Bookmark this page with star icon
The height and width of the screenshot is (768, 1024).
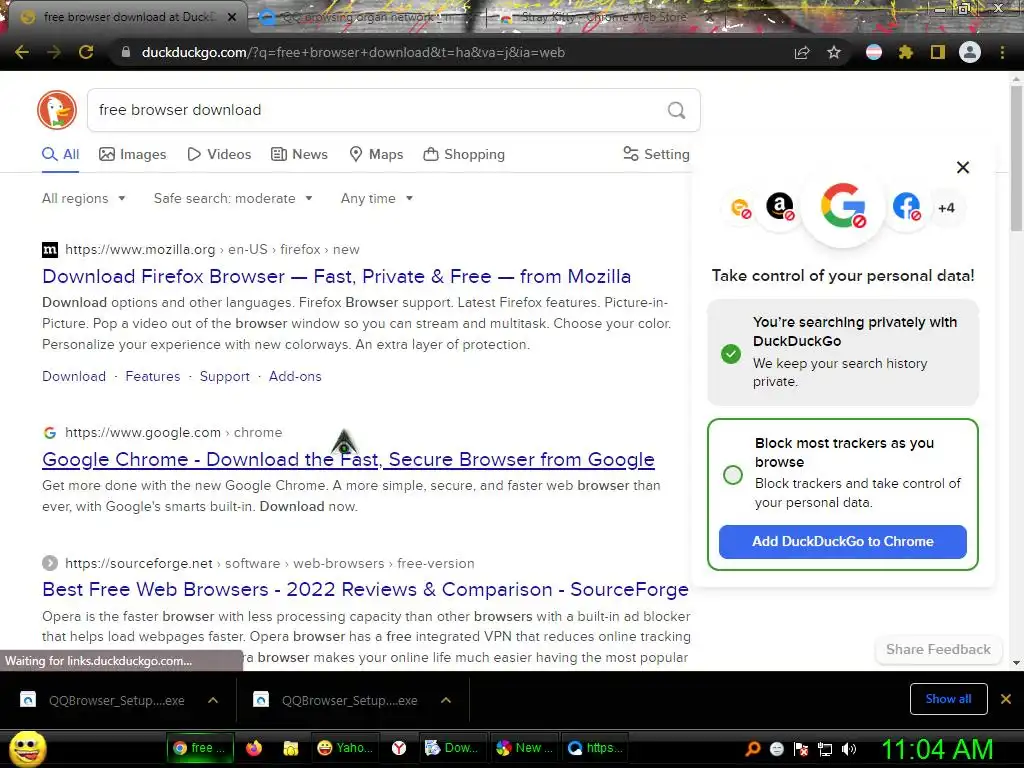pos(834,52)
